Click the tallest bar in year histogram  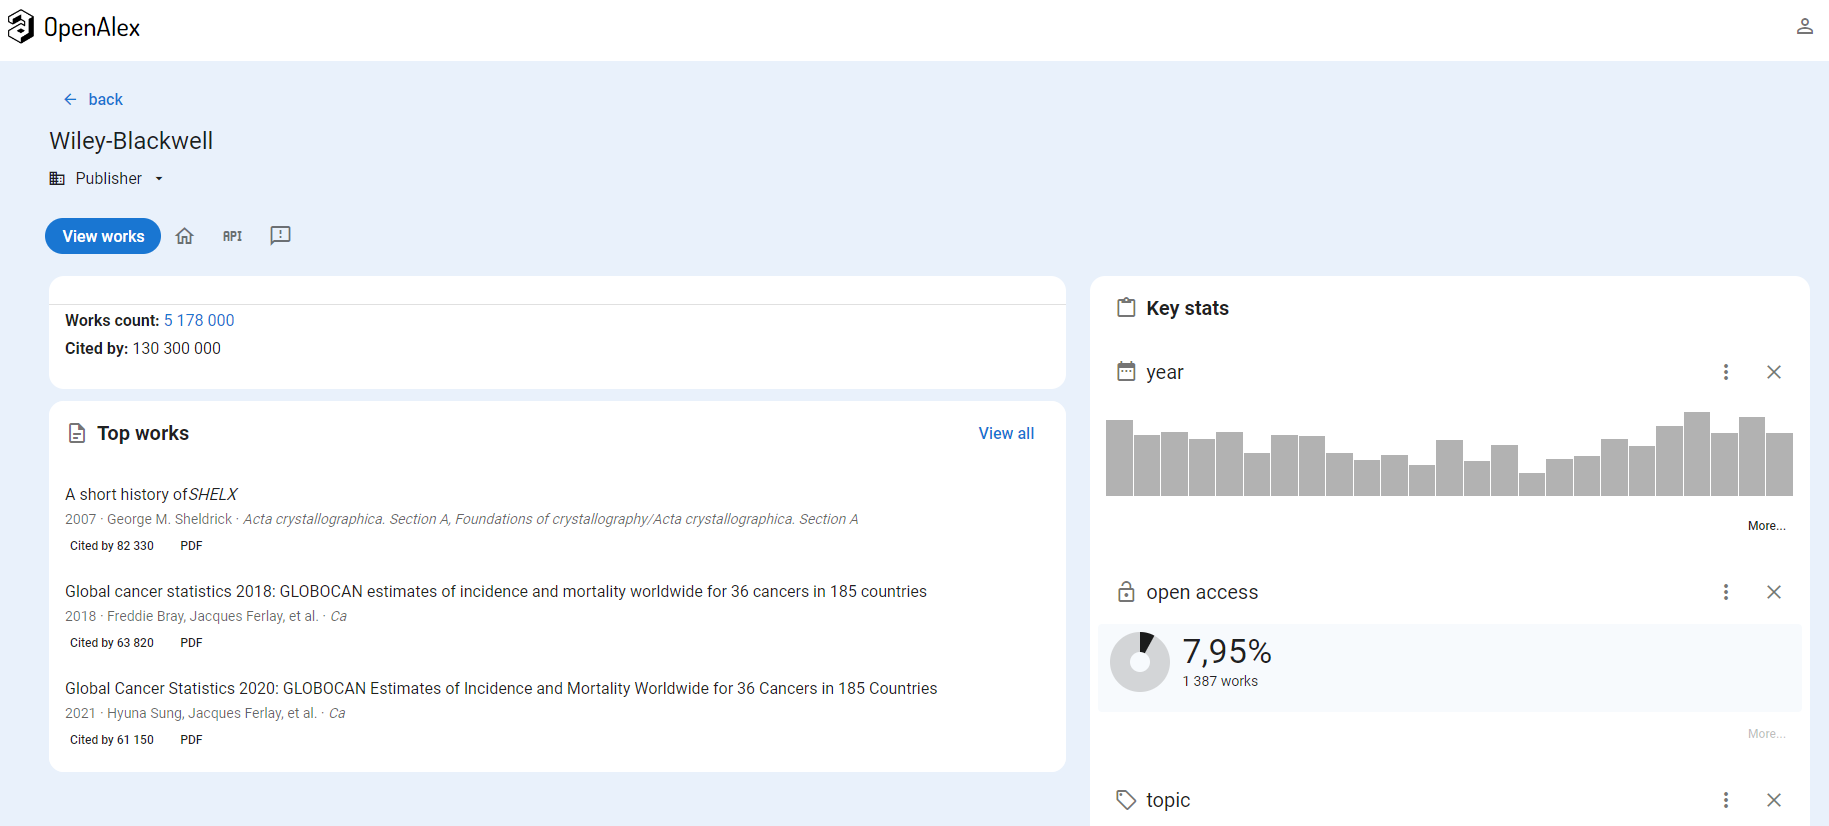[1696, 454]
